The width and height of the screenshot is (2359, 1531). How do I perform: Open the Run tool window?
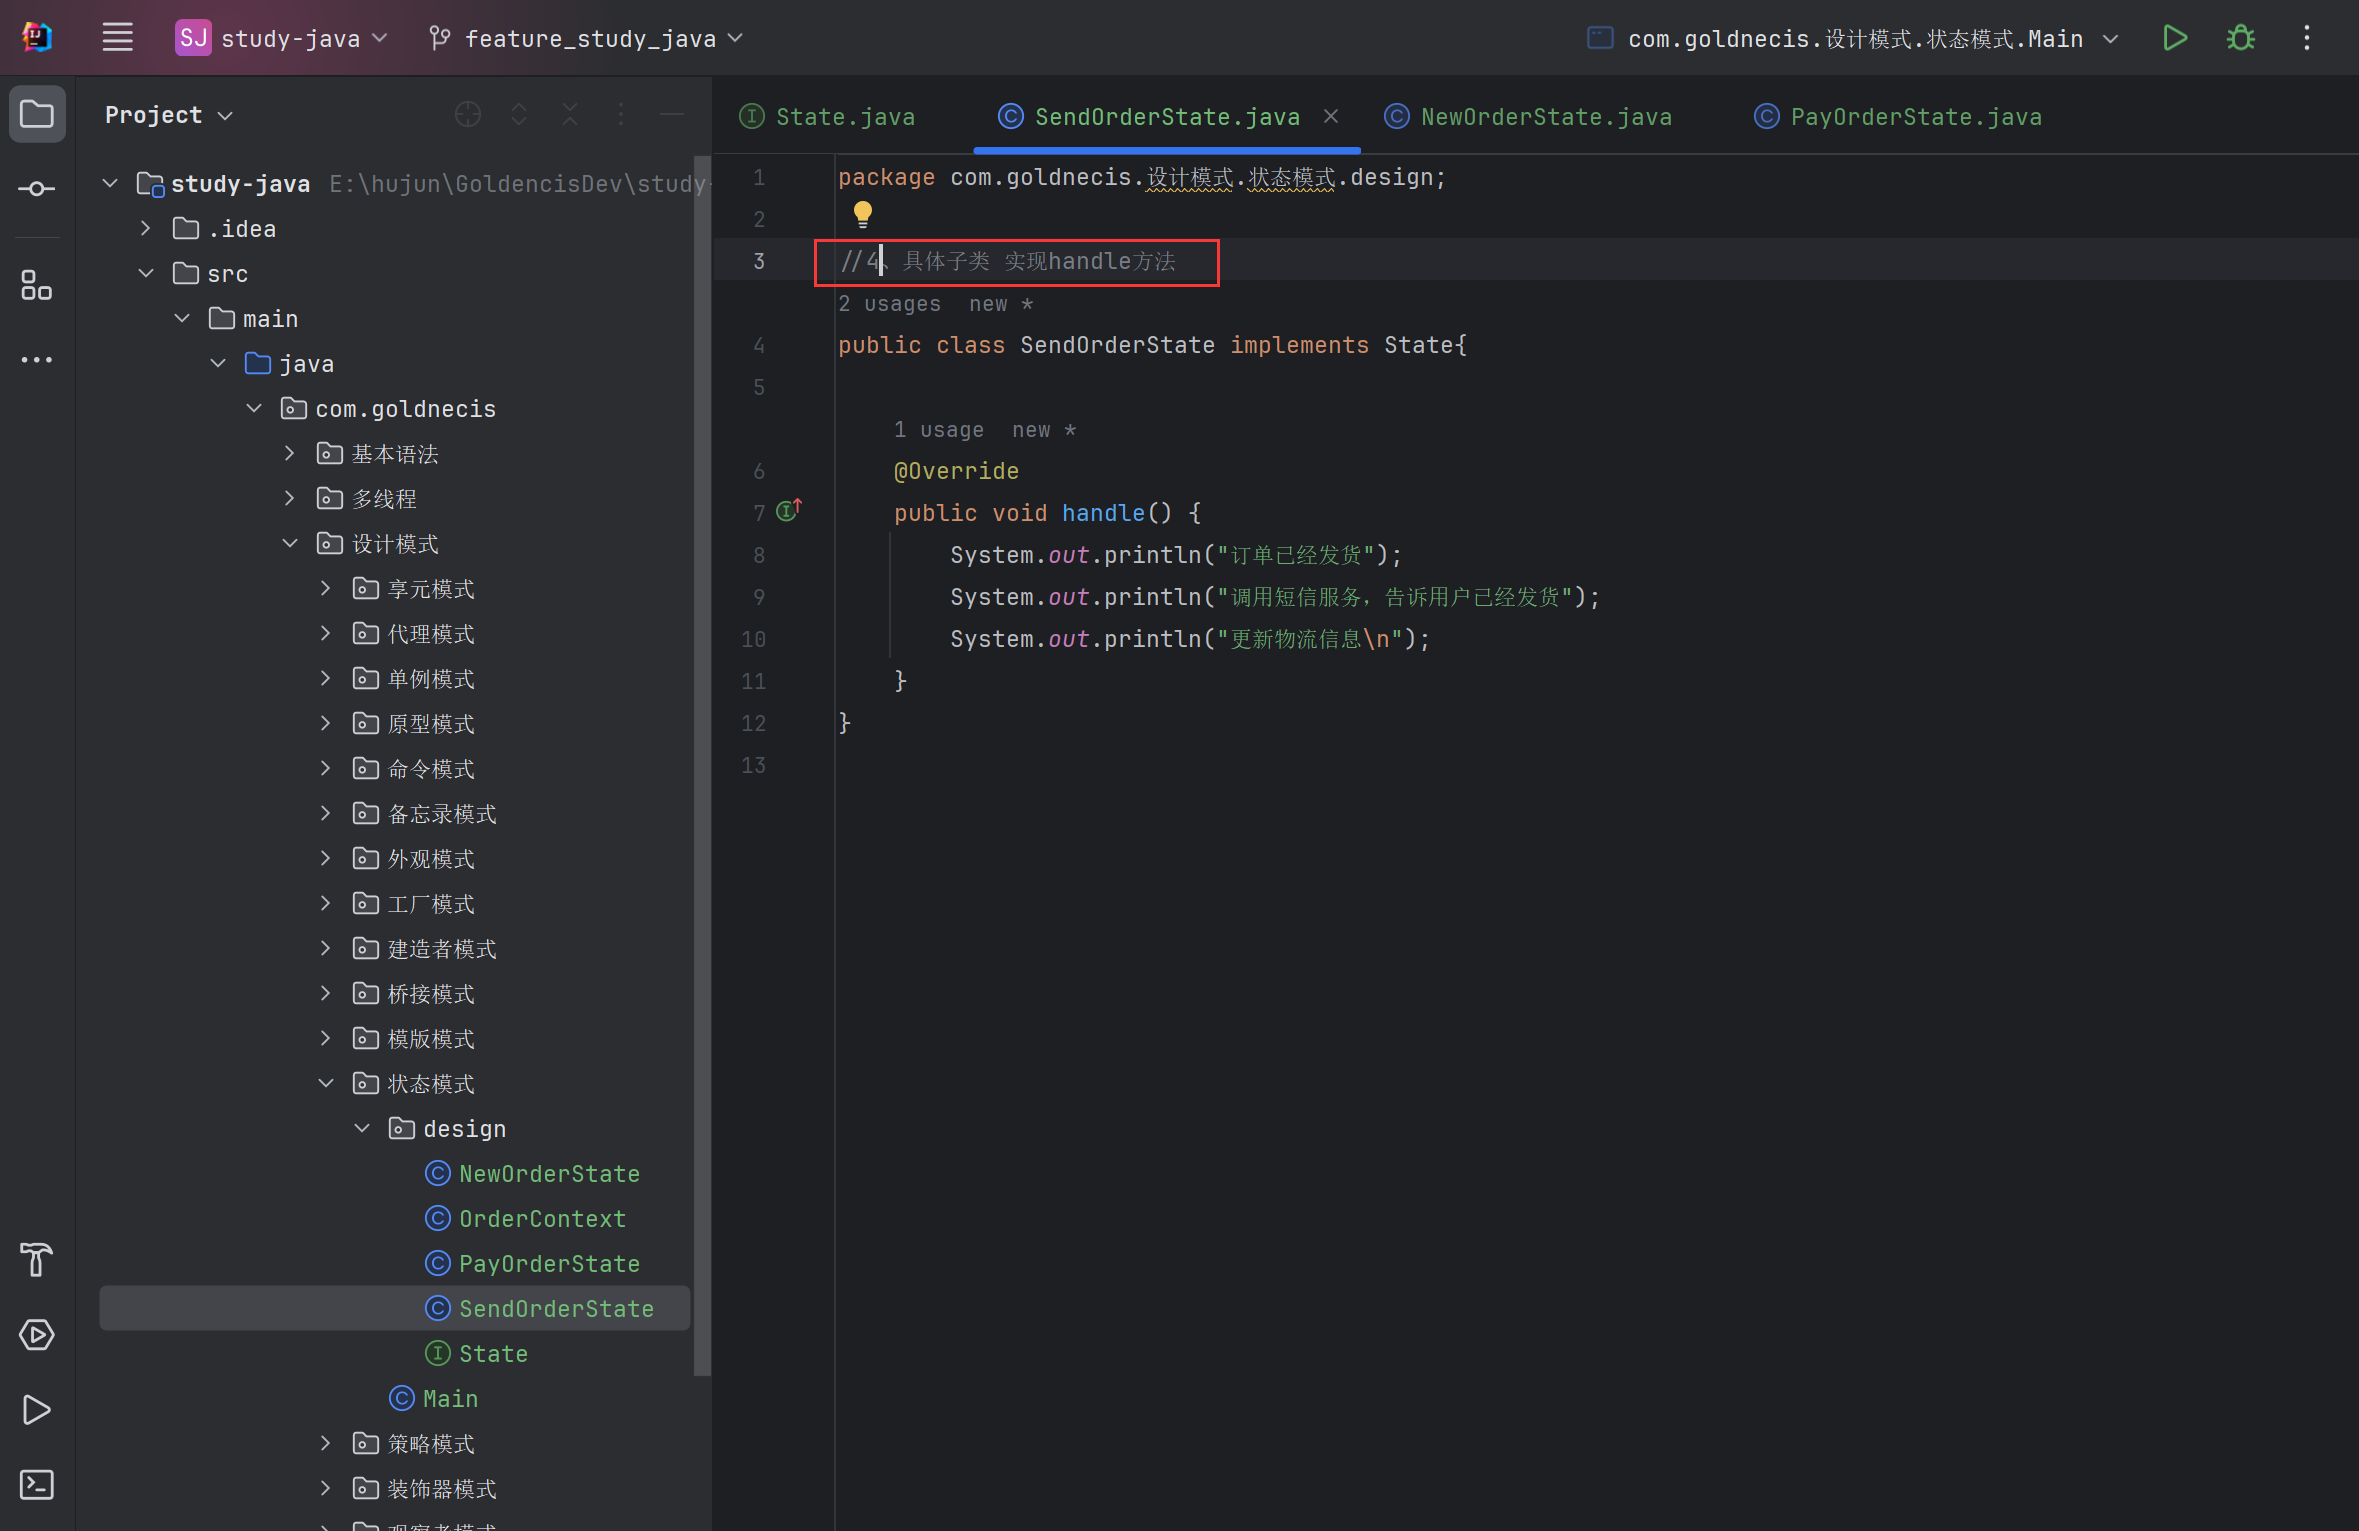click(37, 1409)
